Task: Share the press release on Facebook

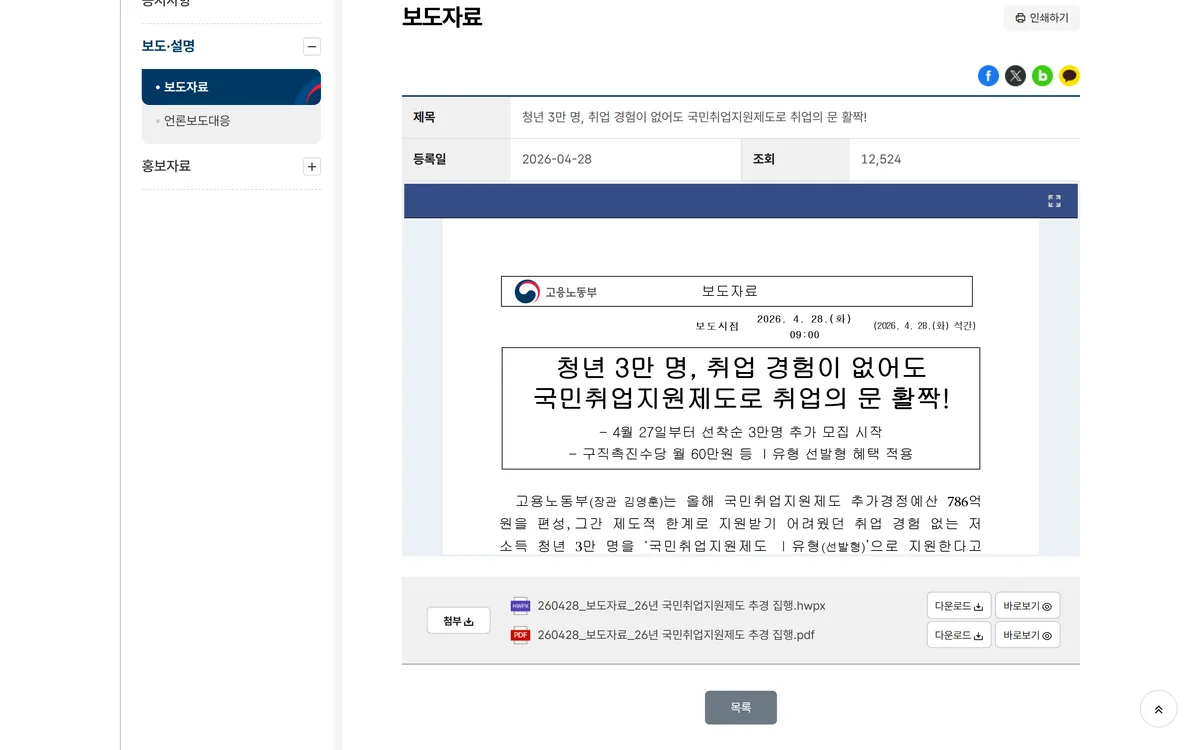Action: tap(988, 76)
